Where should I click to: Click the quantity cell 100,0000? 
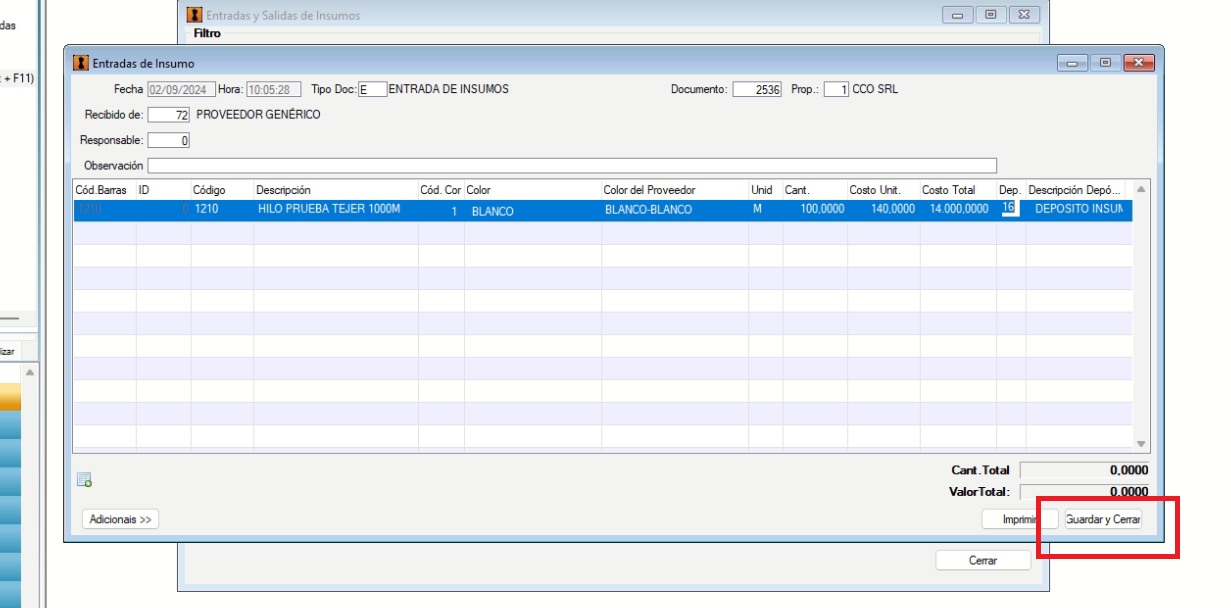tap(814, 210)
